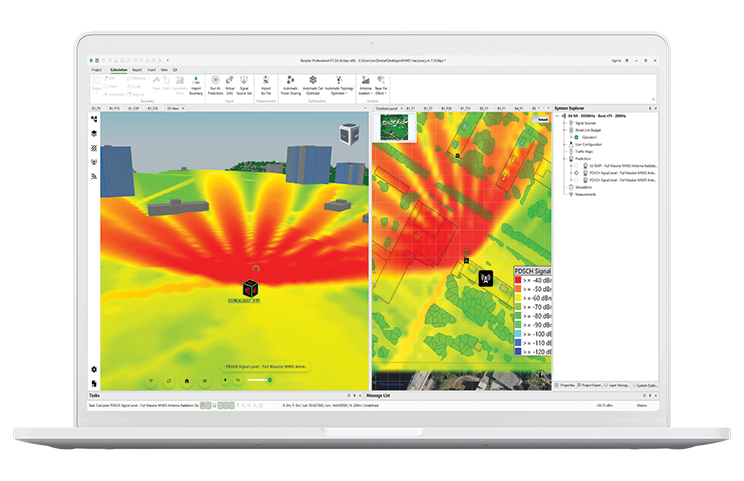Click the layers icon in 3D view sidebar
This screenshot has width=744, height=481.
click(94, 134)
